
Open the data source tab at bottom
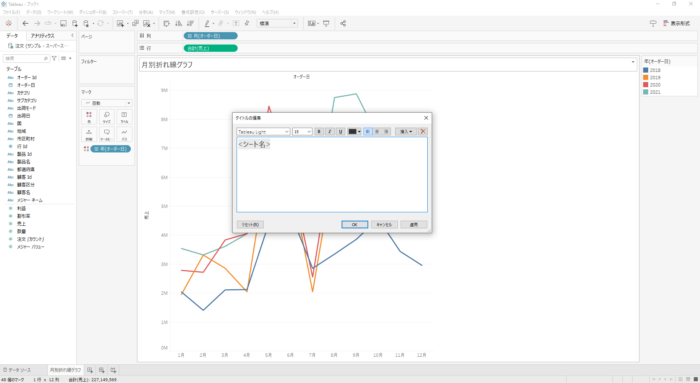point(17,370)
